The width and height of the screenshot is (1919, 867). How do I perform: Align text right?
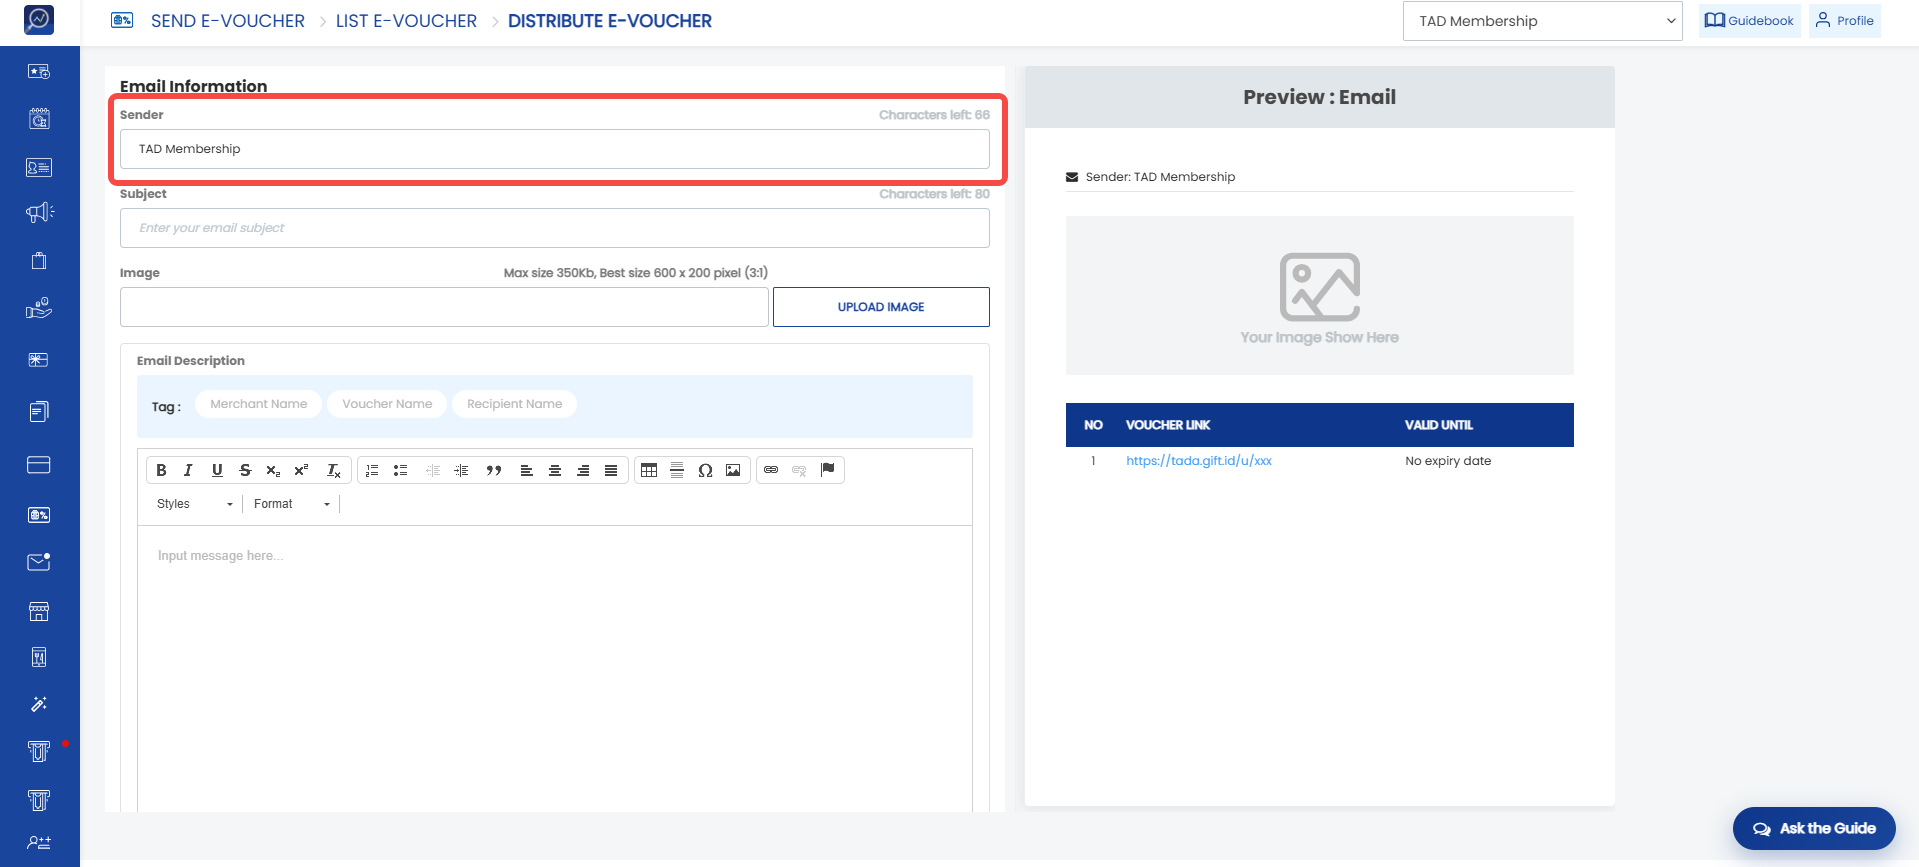(583, 470)
